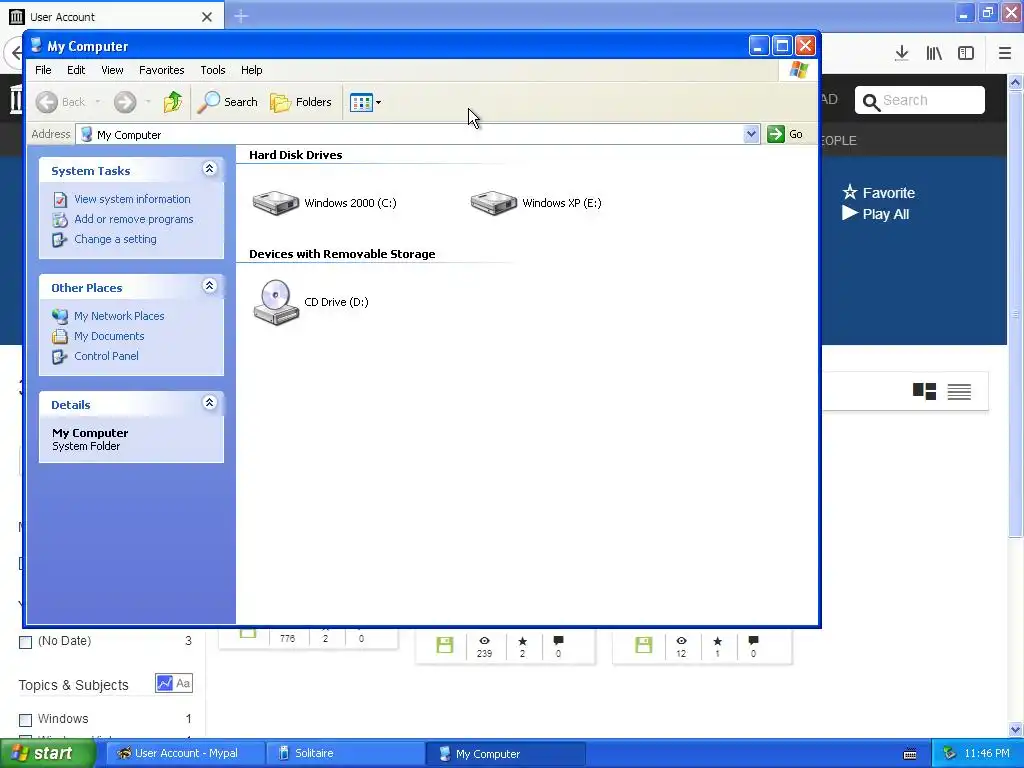Toggle the browser sidebar icon
The image size is (1024, 768).
coord(966,53)
